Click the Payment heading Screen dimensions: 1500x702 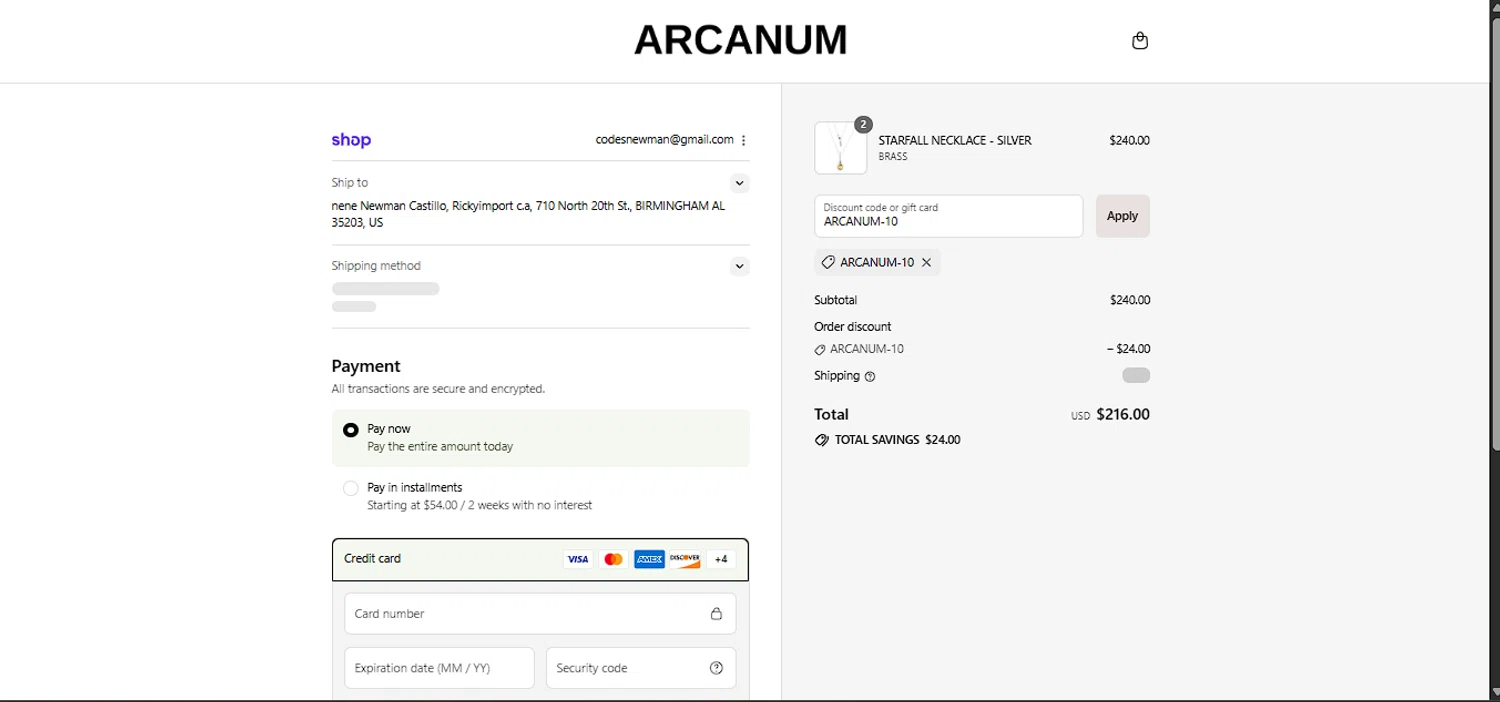[366, 366]
